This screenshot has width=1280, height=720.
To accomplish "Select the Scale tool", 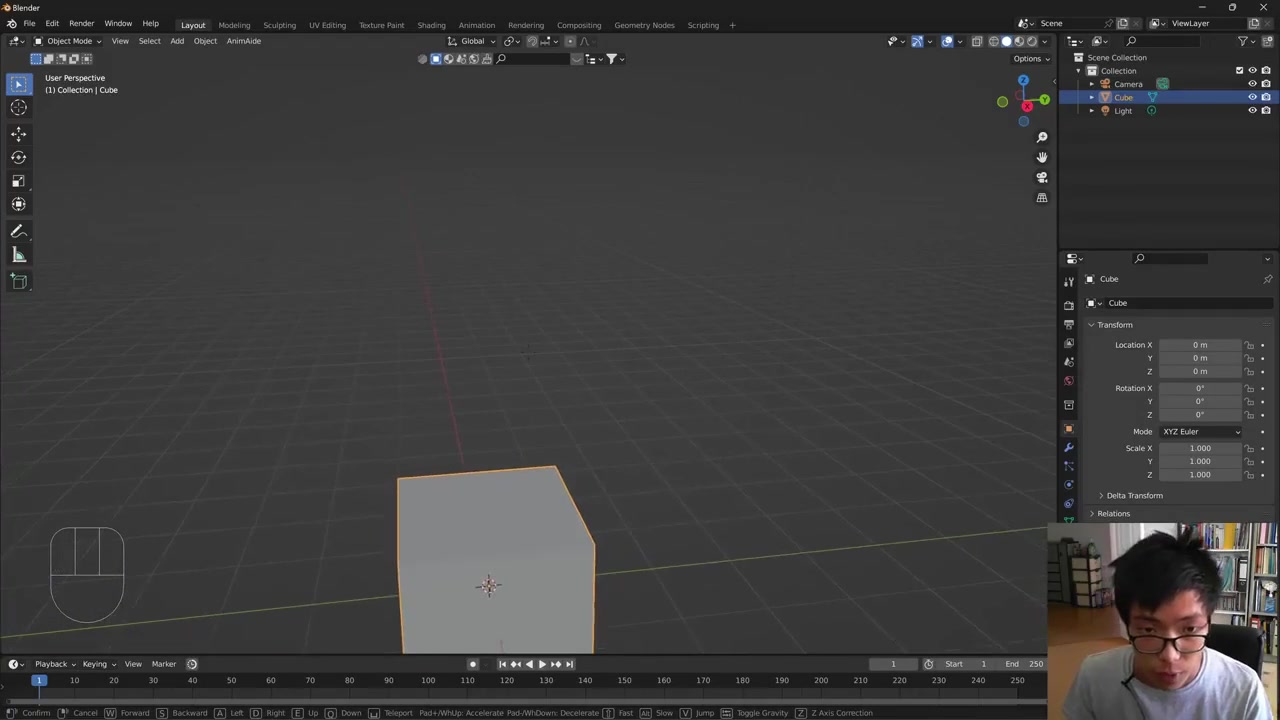I will 18,181.
